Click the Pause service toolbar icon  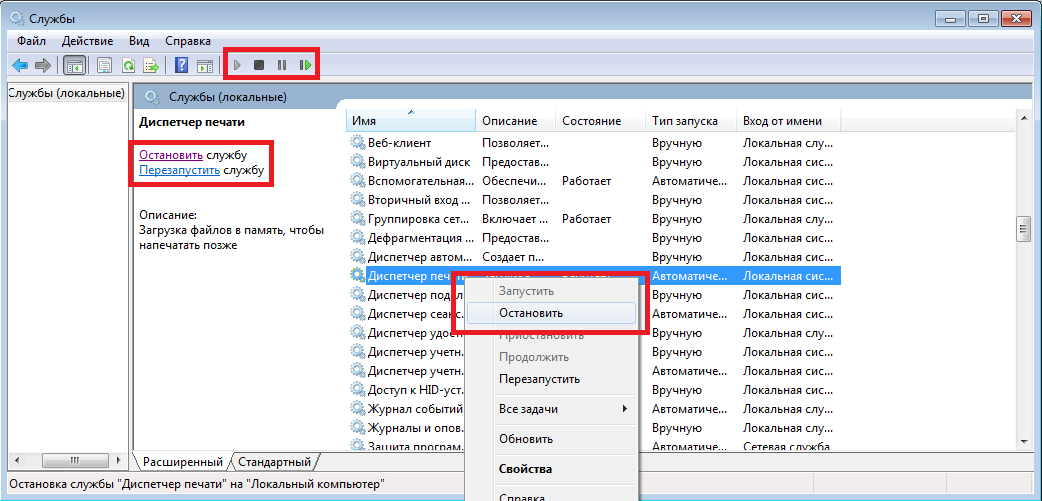click(x=282, y=65)
